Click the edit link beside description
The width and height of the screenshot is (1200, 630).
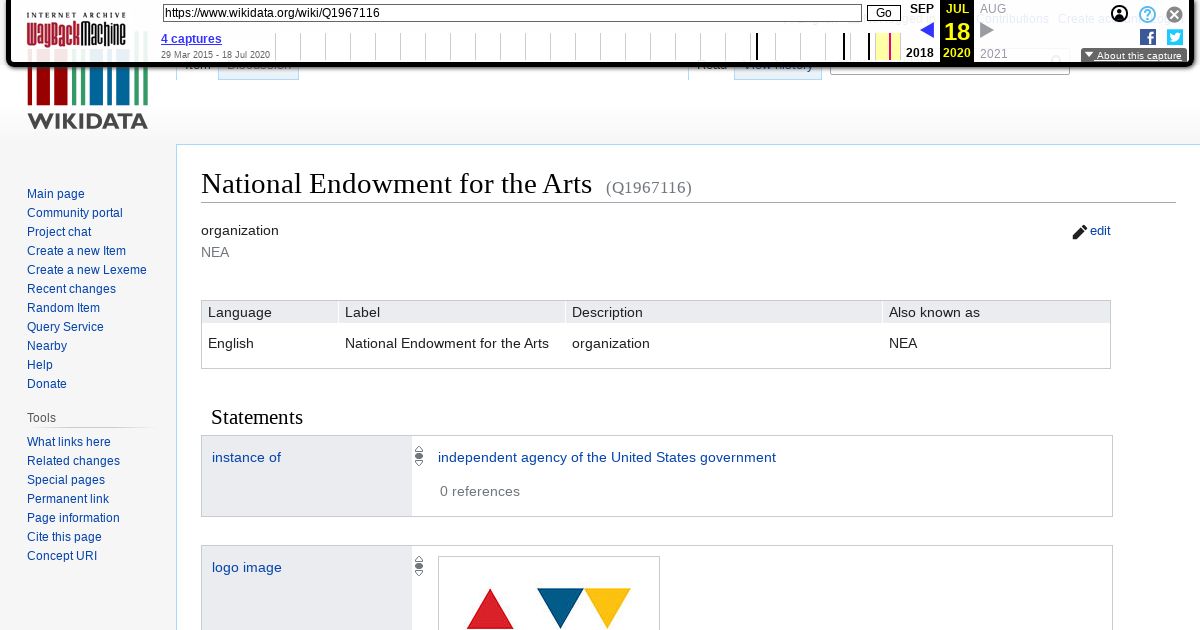pyautogui.click(x=1100, y=231)
